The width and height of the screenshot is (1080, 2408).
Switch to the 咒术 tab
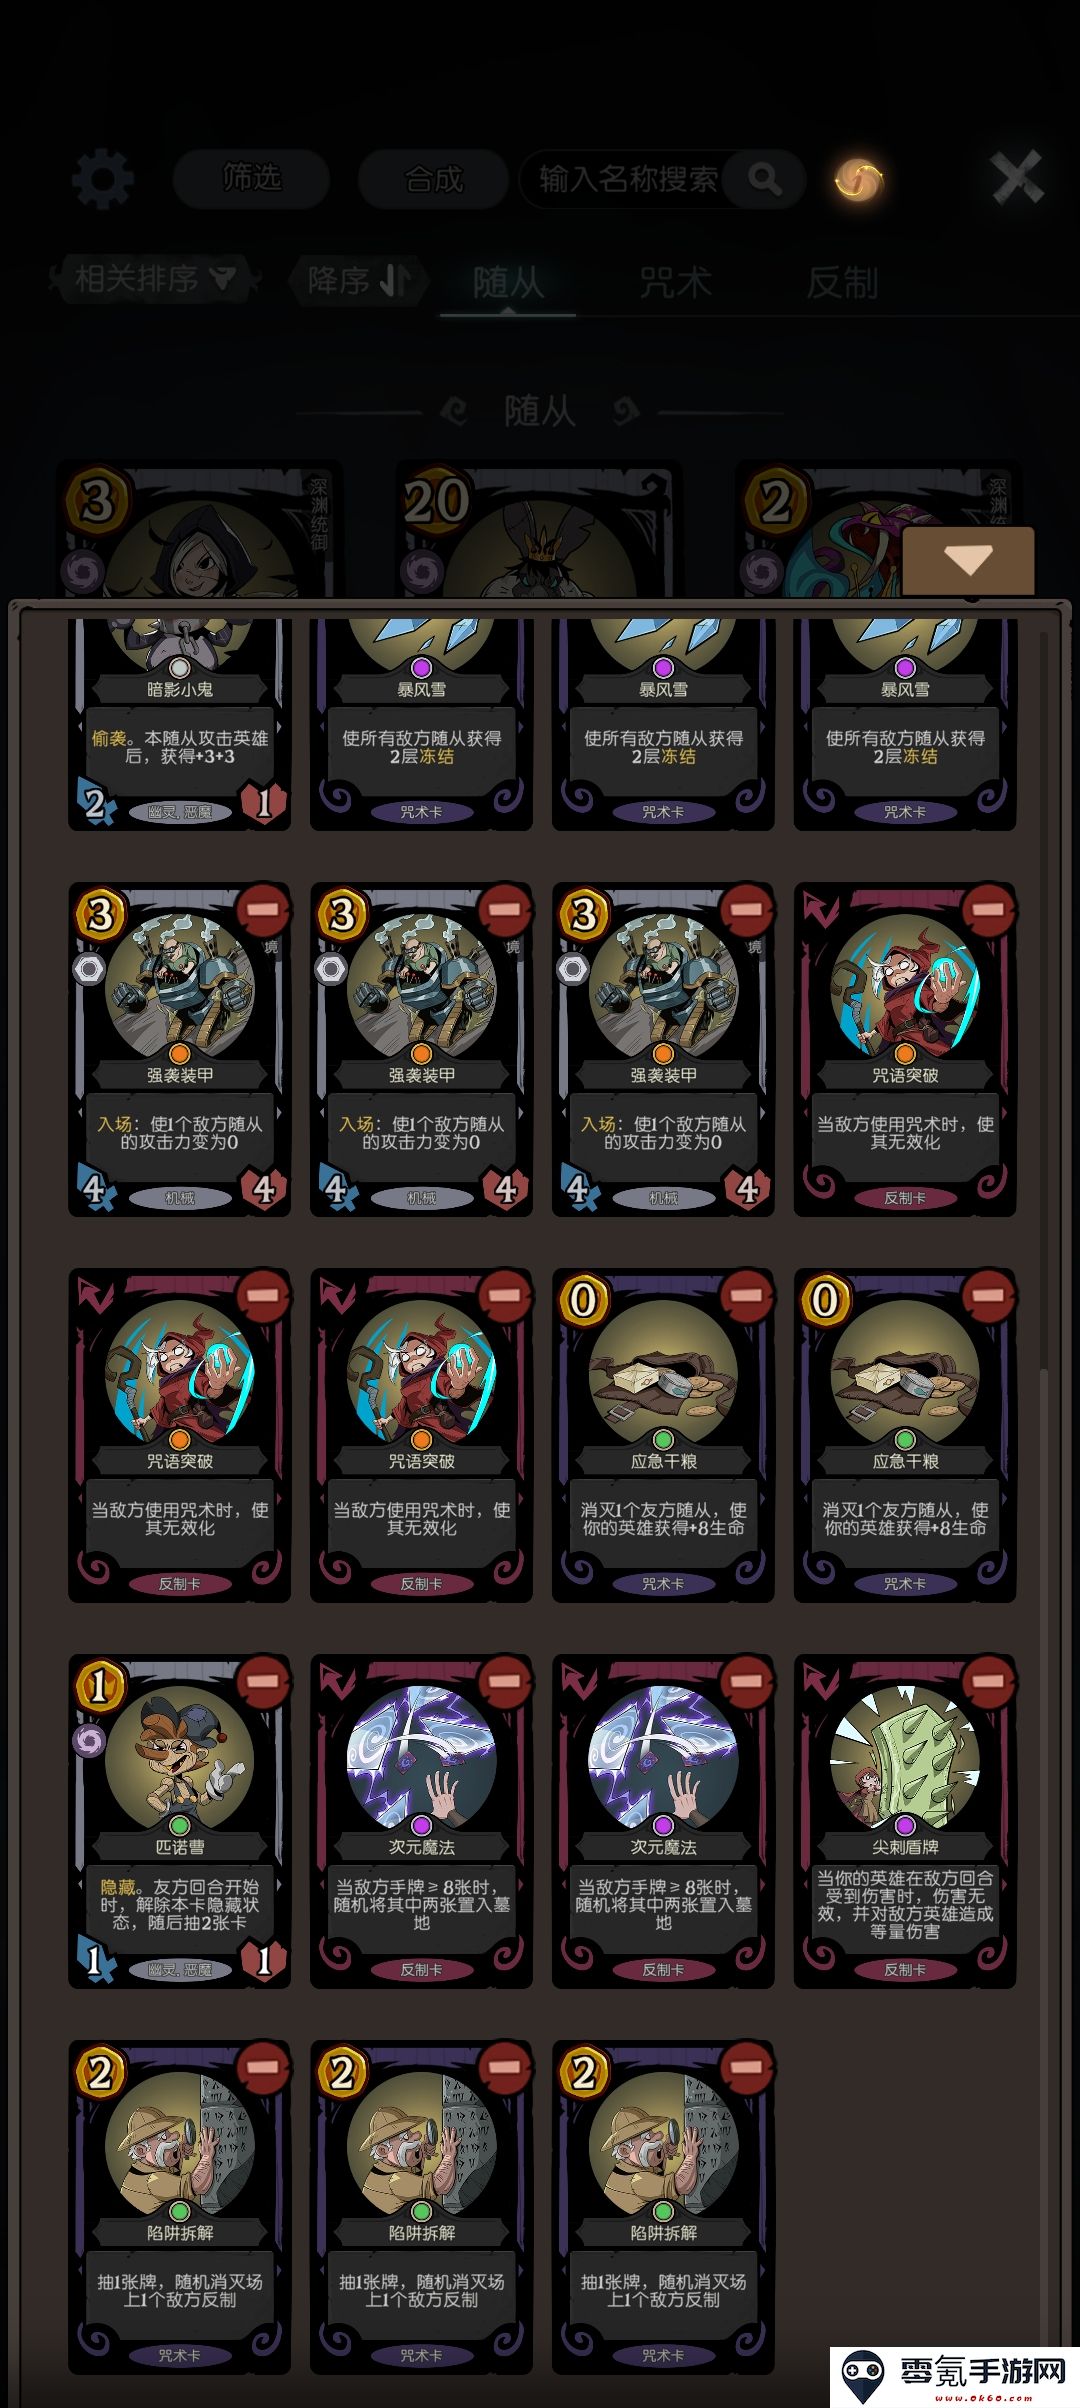click(675, 283)
